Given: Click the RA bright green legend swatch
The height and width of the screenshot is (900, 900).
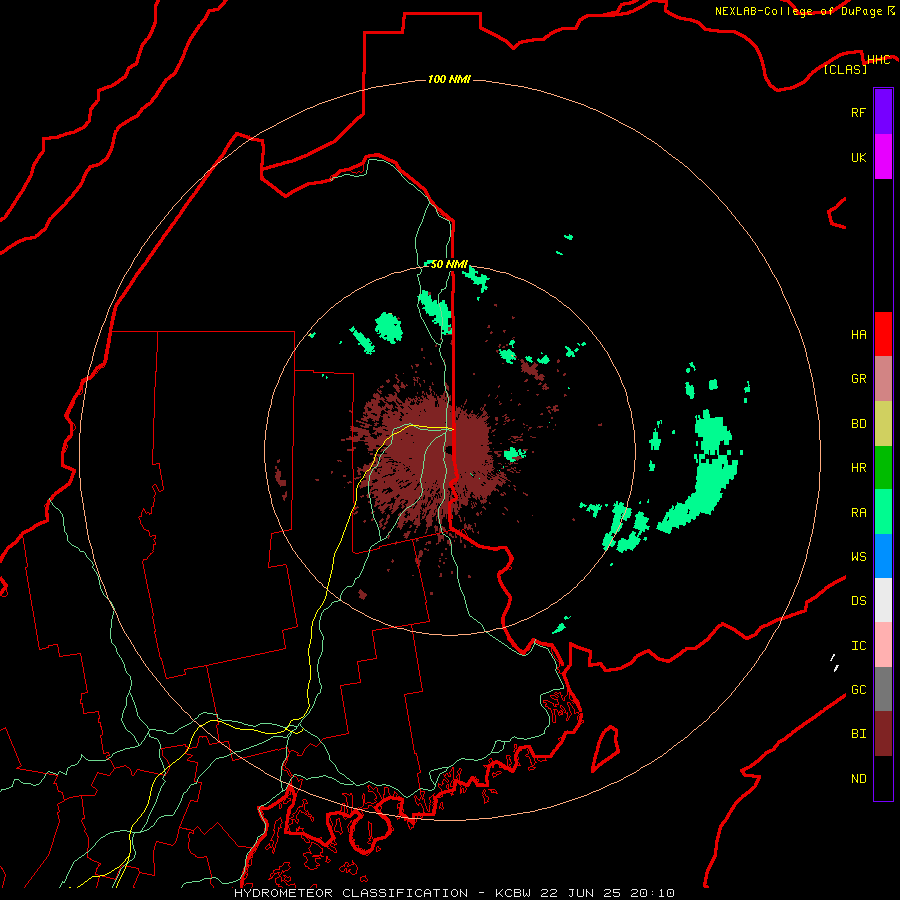Looking at the screenshot, I should (x=883, y=512).
